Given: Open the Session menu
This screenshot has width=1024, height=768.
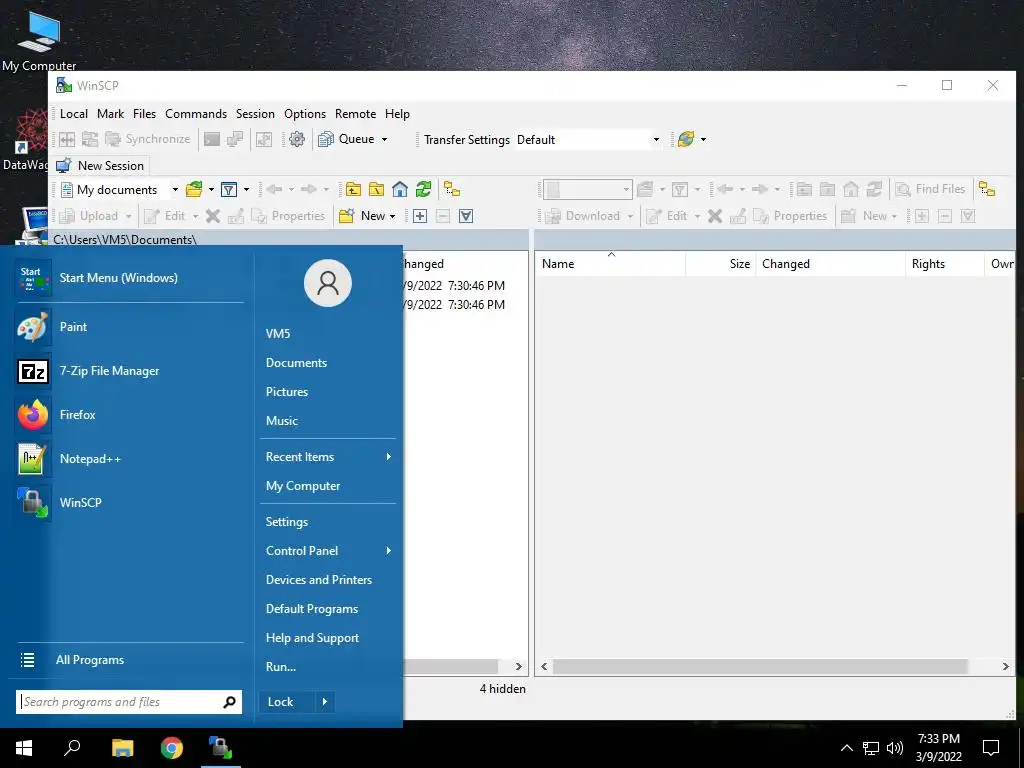Looking at the screenshot, I should (x=255, y=114).
